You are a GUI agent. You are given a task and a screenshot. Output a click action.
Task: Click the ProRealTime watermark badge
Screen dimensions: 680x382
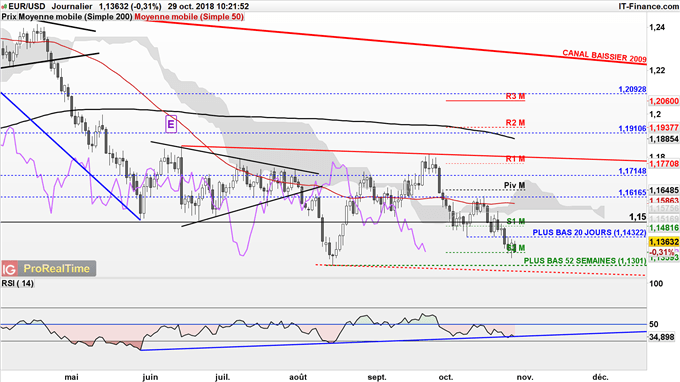click(49, 269)
